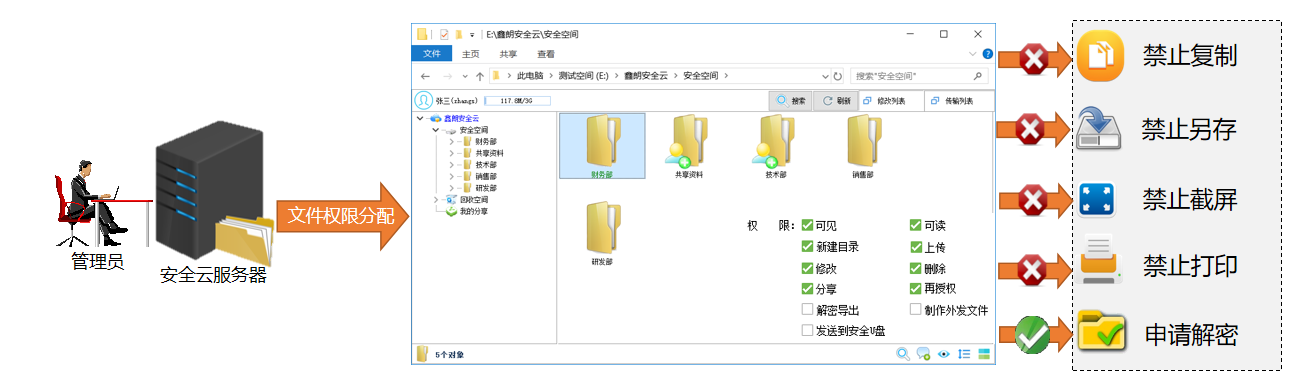Expand the 共享资料 tree node
The image size is (1295, 387).
click(x=452, y=153)
